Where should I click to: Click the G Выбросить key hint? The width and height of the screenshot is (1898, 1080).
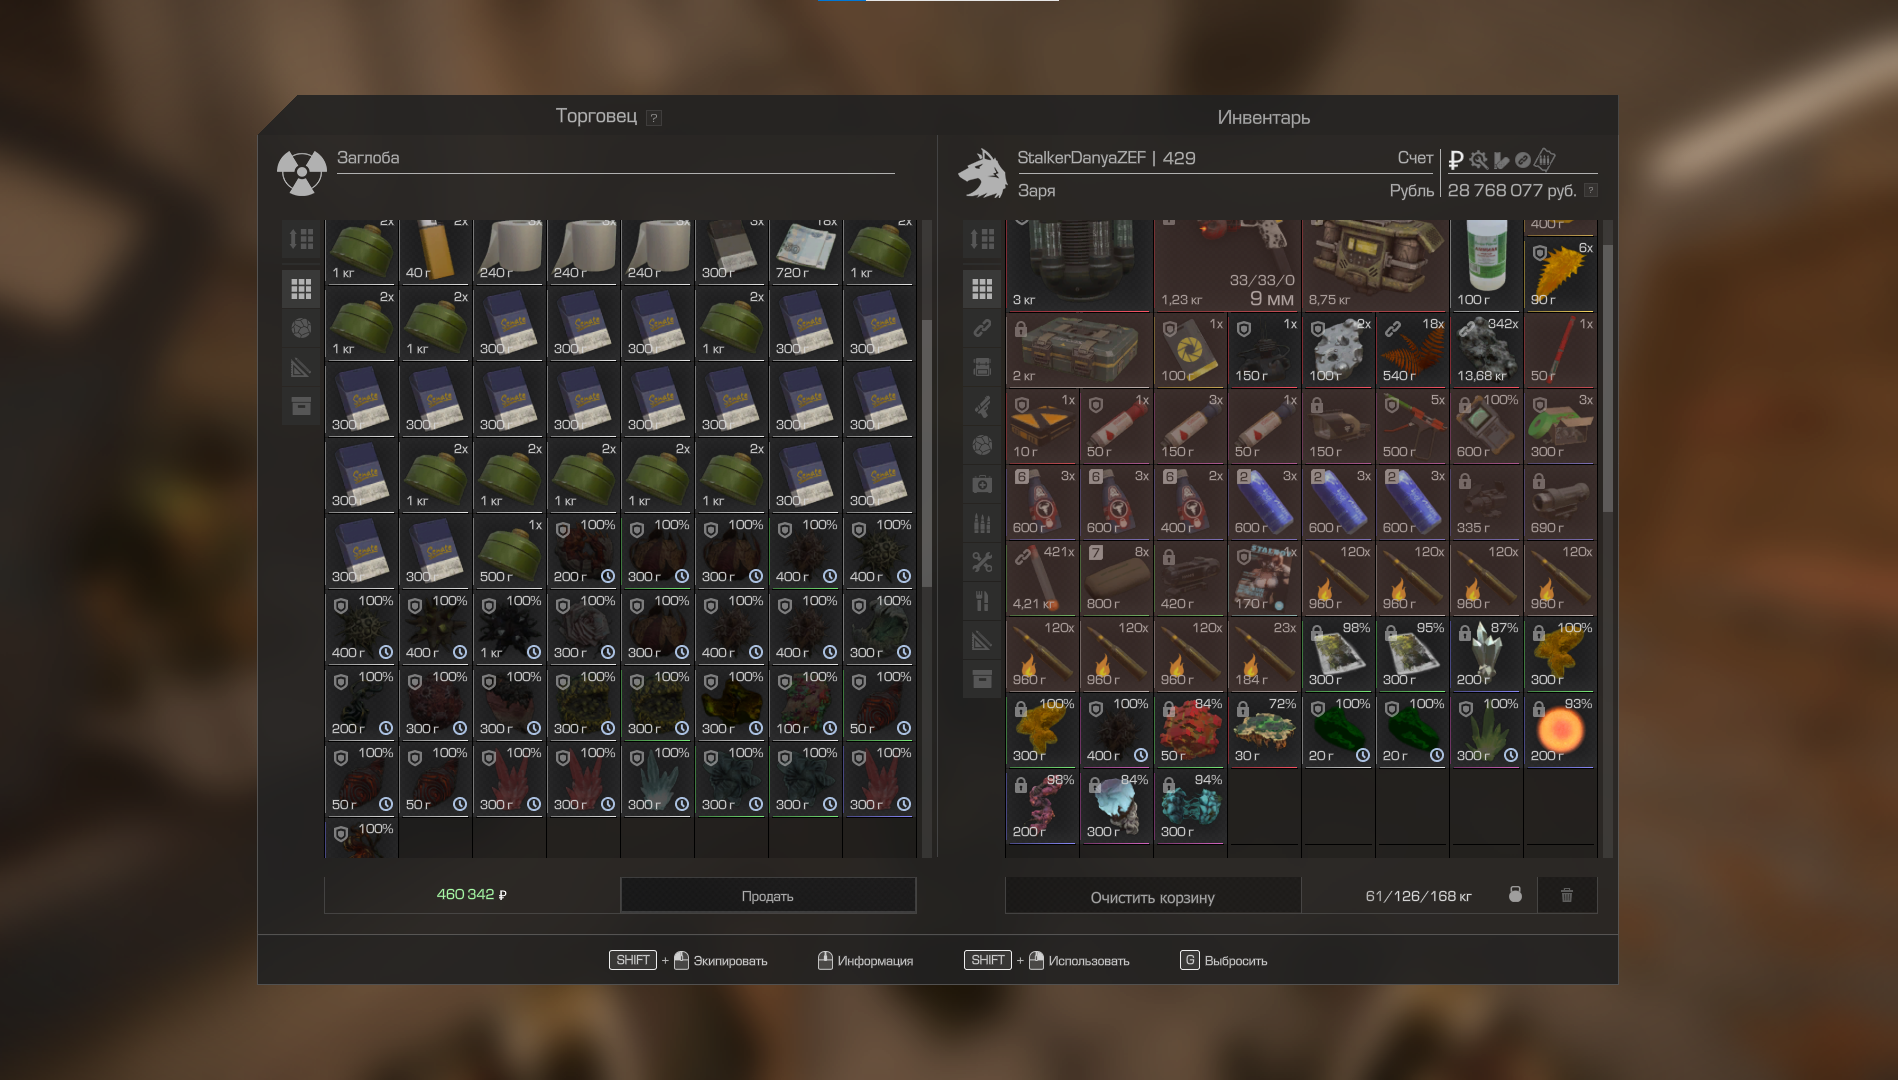tap(1224, 960)
